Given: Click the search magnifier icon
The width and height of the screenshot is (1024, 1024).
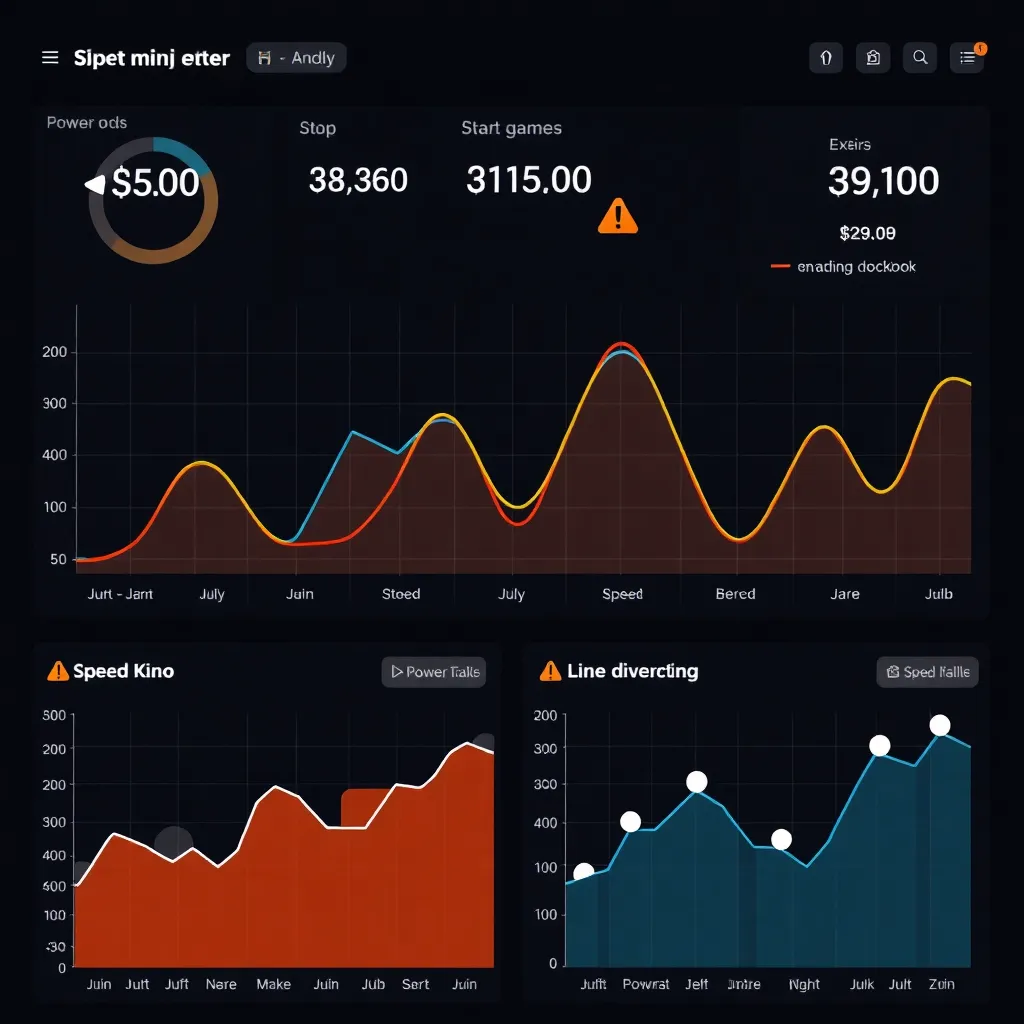Looking at the screenshot, I should click(x=919, y=58).
